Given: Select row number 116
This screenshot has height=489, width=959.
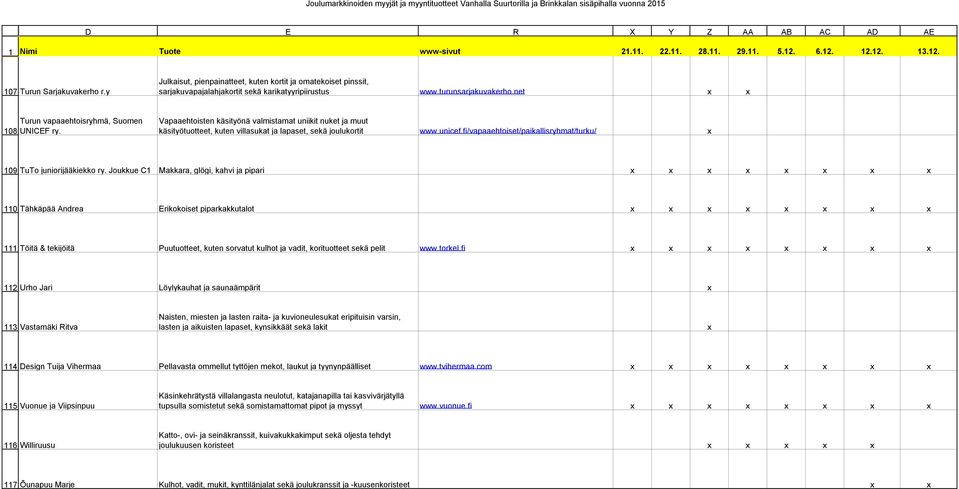Looking at the screenshot, I should click(x=10, y=430).
